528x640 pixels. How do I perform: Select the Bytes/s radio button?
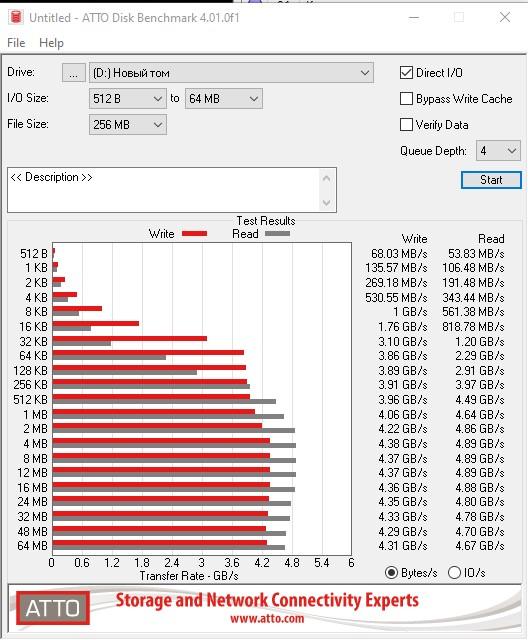pyautogui.click(x=391, y=573)
